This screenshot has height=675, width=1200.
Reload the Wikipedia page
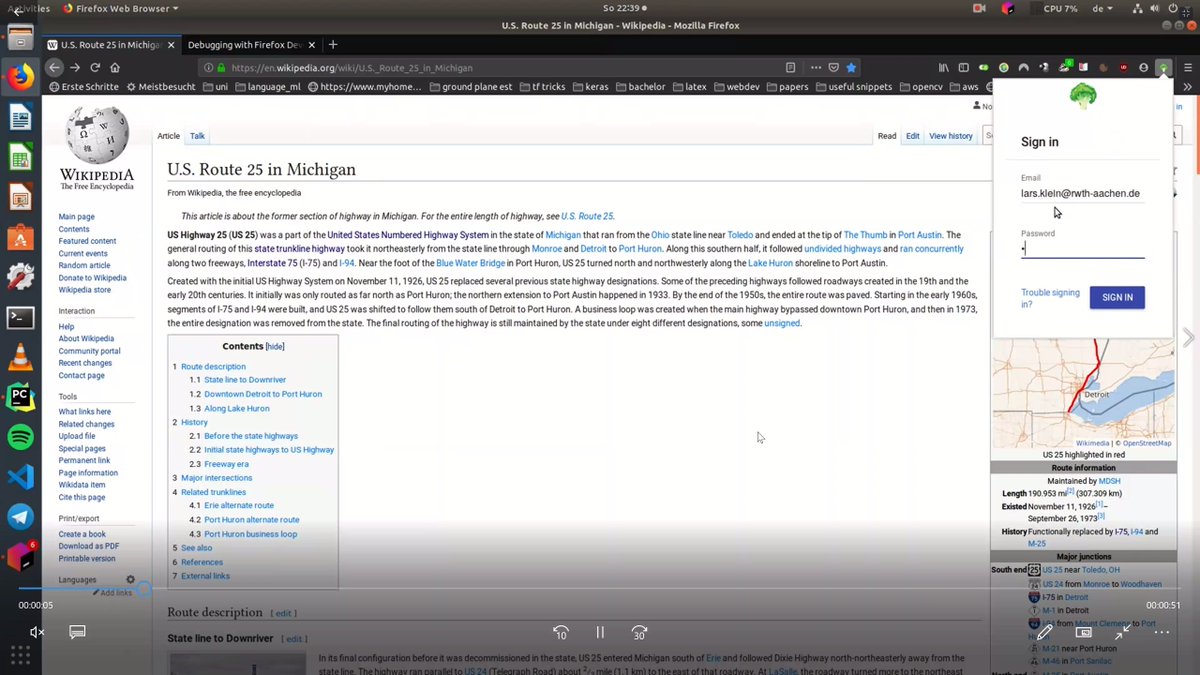(x=95, y=68)
